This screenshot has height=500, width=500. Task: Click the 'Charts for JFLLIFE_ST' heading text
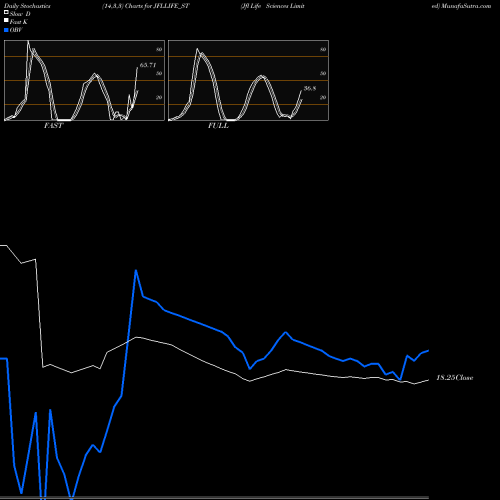click(157, 6)
